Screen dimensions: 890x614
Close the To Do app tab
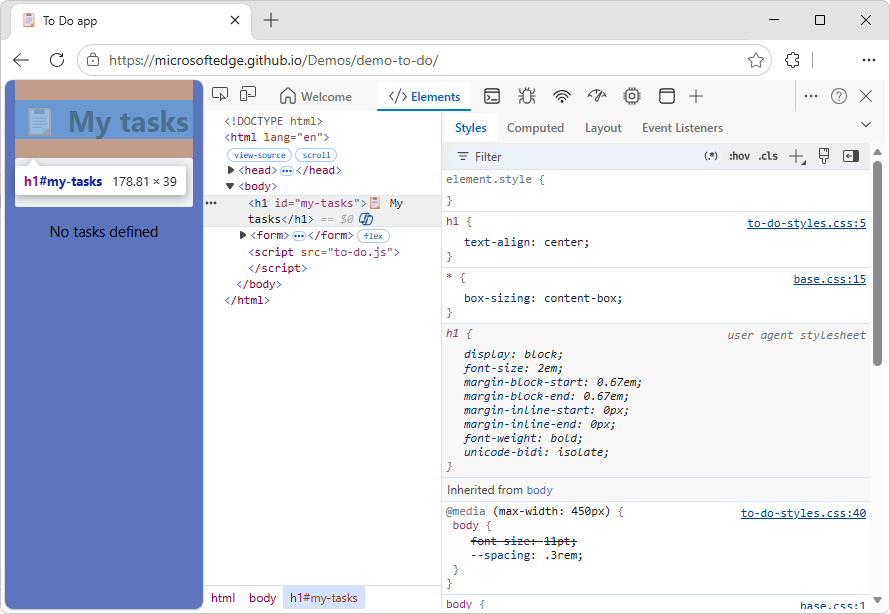[235, 20]
